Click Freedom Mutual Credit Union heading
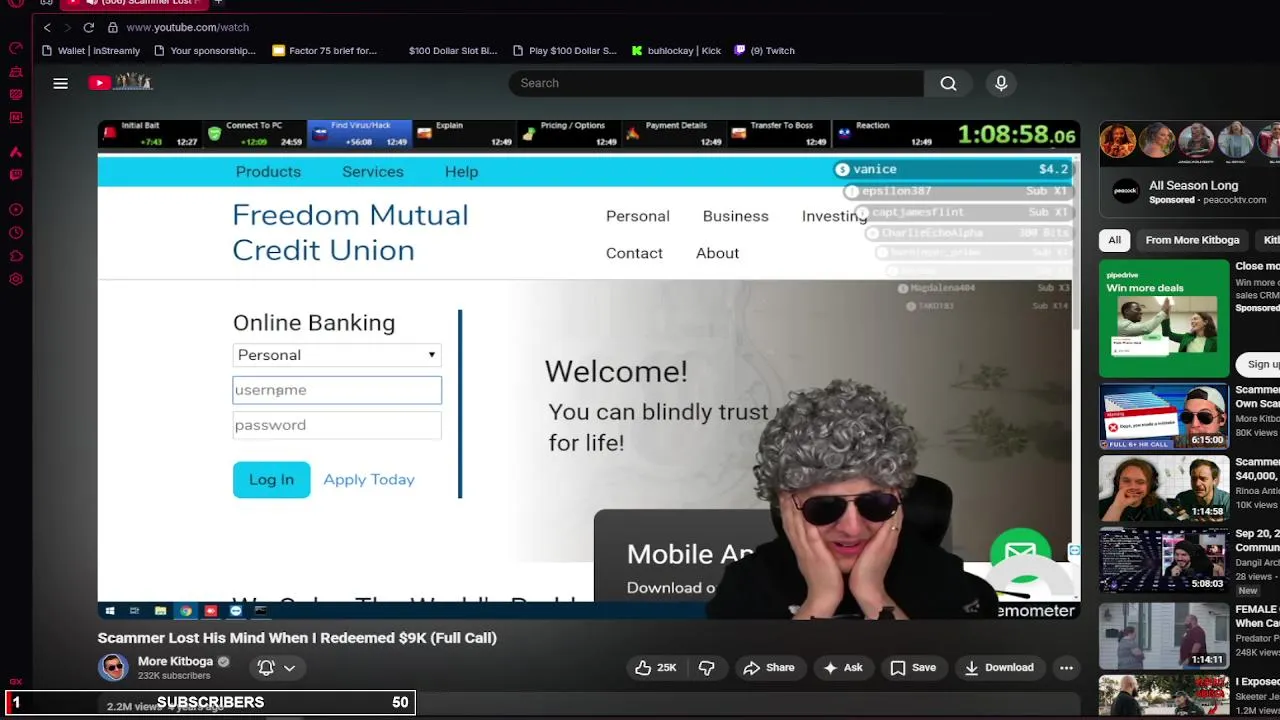Image resolution: width=1280 pixels, height=720 pixels. 350,233
